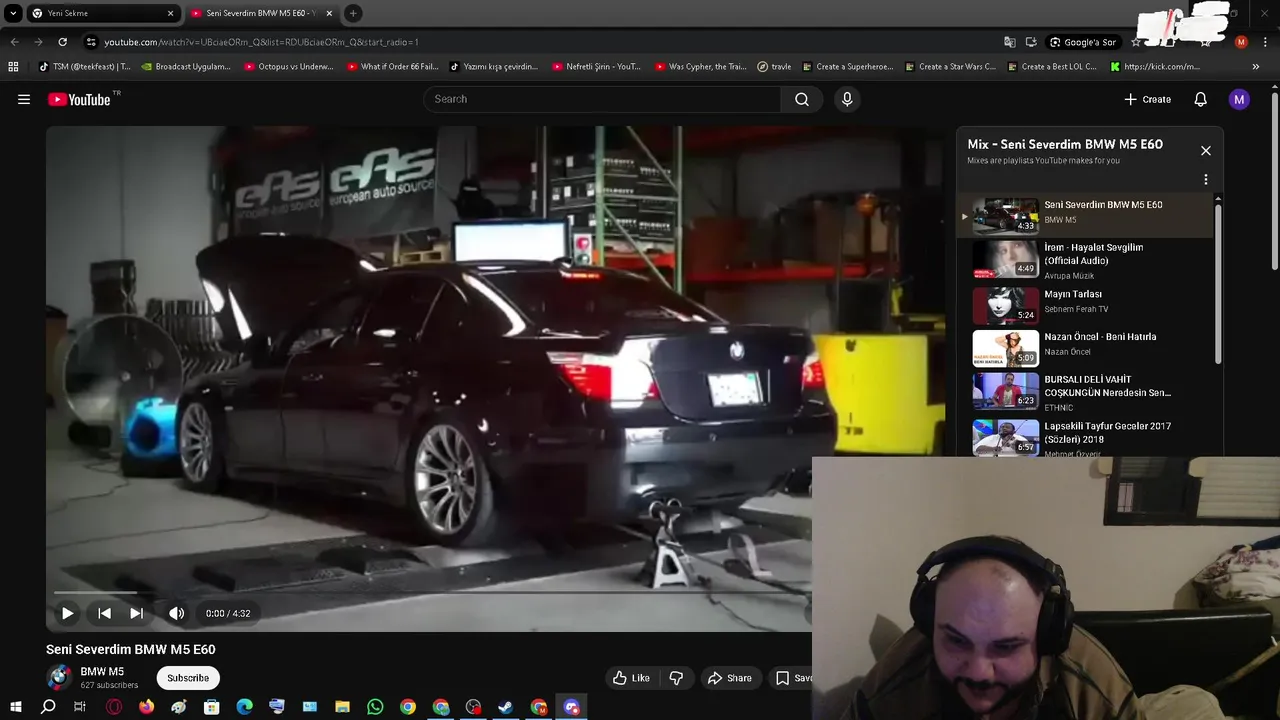Open Firefox from the taskbar
The image size is (1280, 720).
pos(146,707)
